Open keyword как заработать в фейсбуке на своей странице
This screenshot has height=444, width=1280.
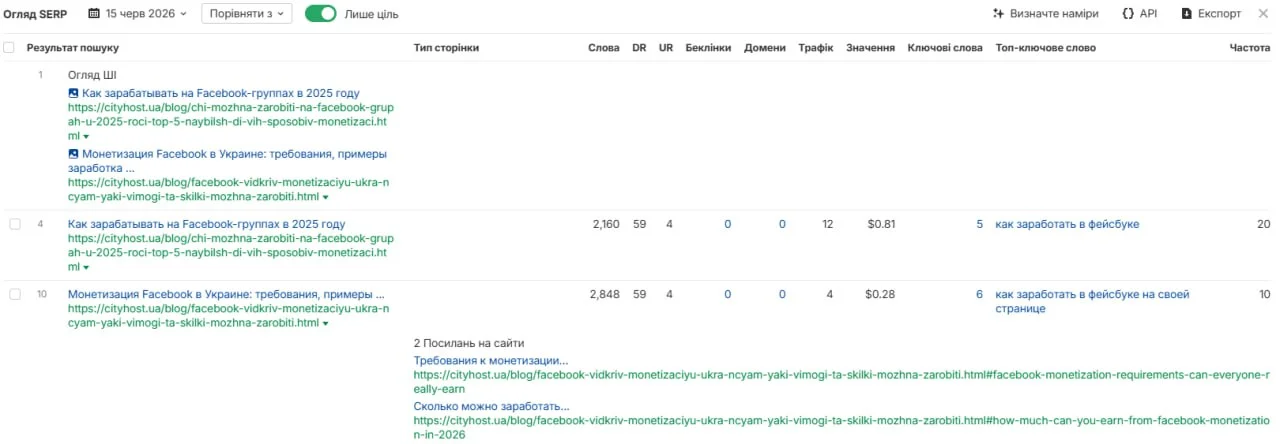[1093, 301]
